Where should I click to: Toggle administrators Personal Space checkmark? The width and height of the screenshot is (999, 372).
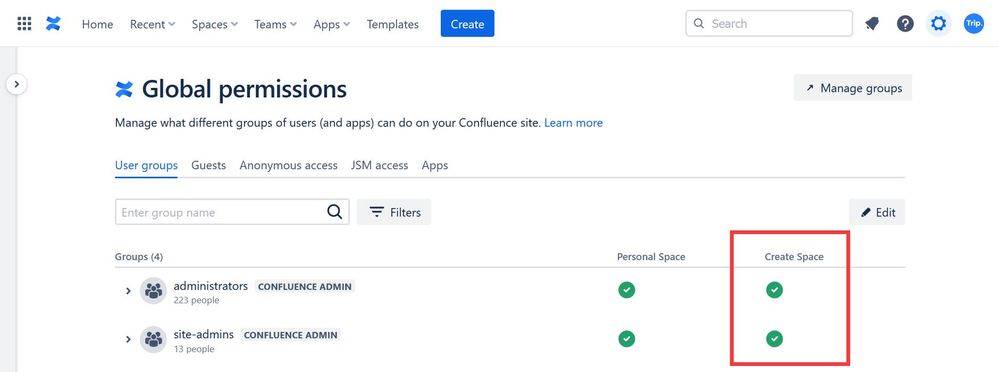pos(627,290)
